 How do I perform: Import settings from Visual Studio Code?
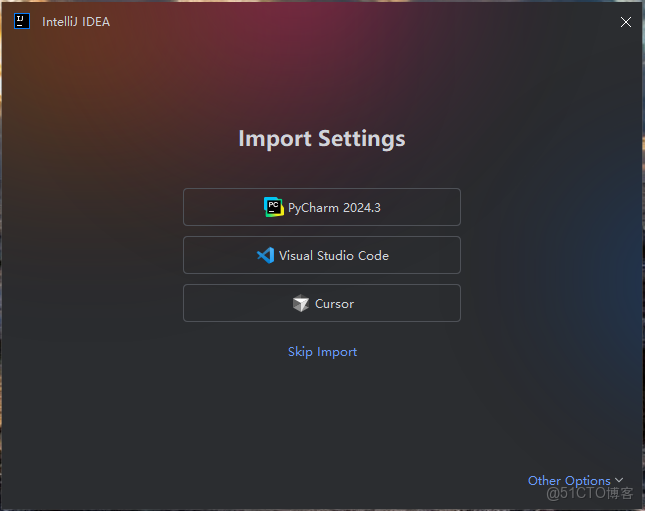(321, 255)
